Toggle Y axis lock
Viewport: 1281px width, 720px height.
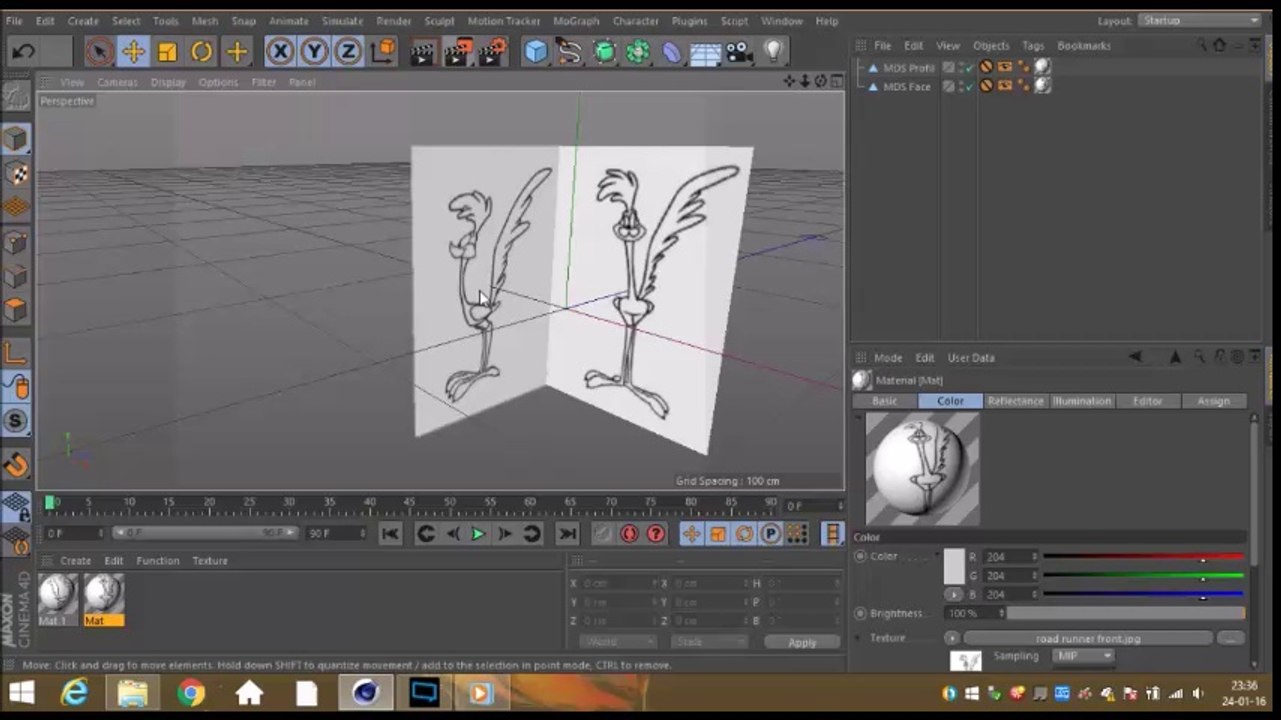click(x=314, y=51)
